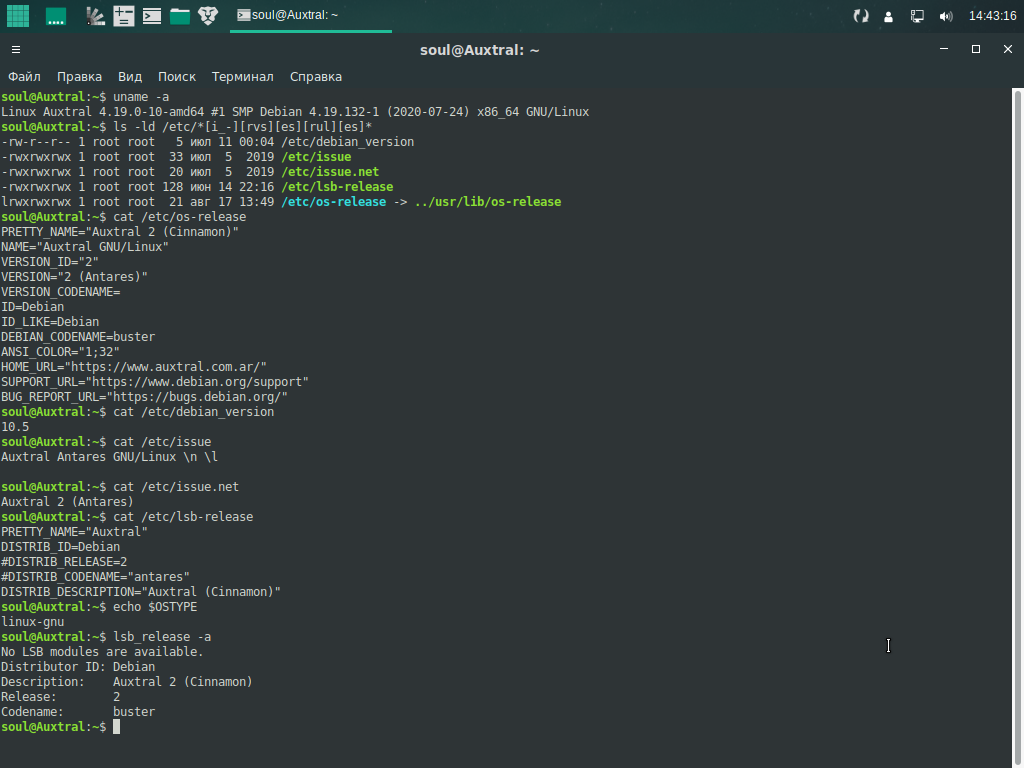Click the 'Release: 2' line
The height and width of the screenshot is (768, 1024).
[61, 697]
